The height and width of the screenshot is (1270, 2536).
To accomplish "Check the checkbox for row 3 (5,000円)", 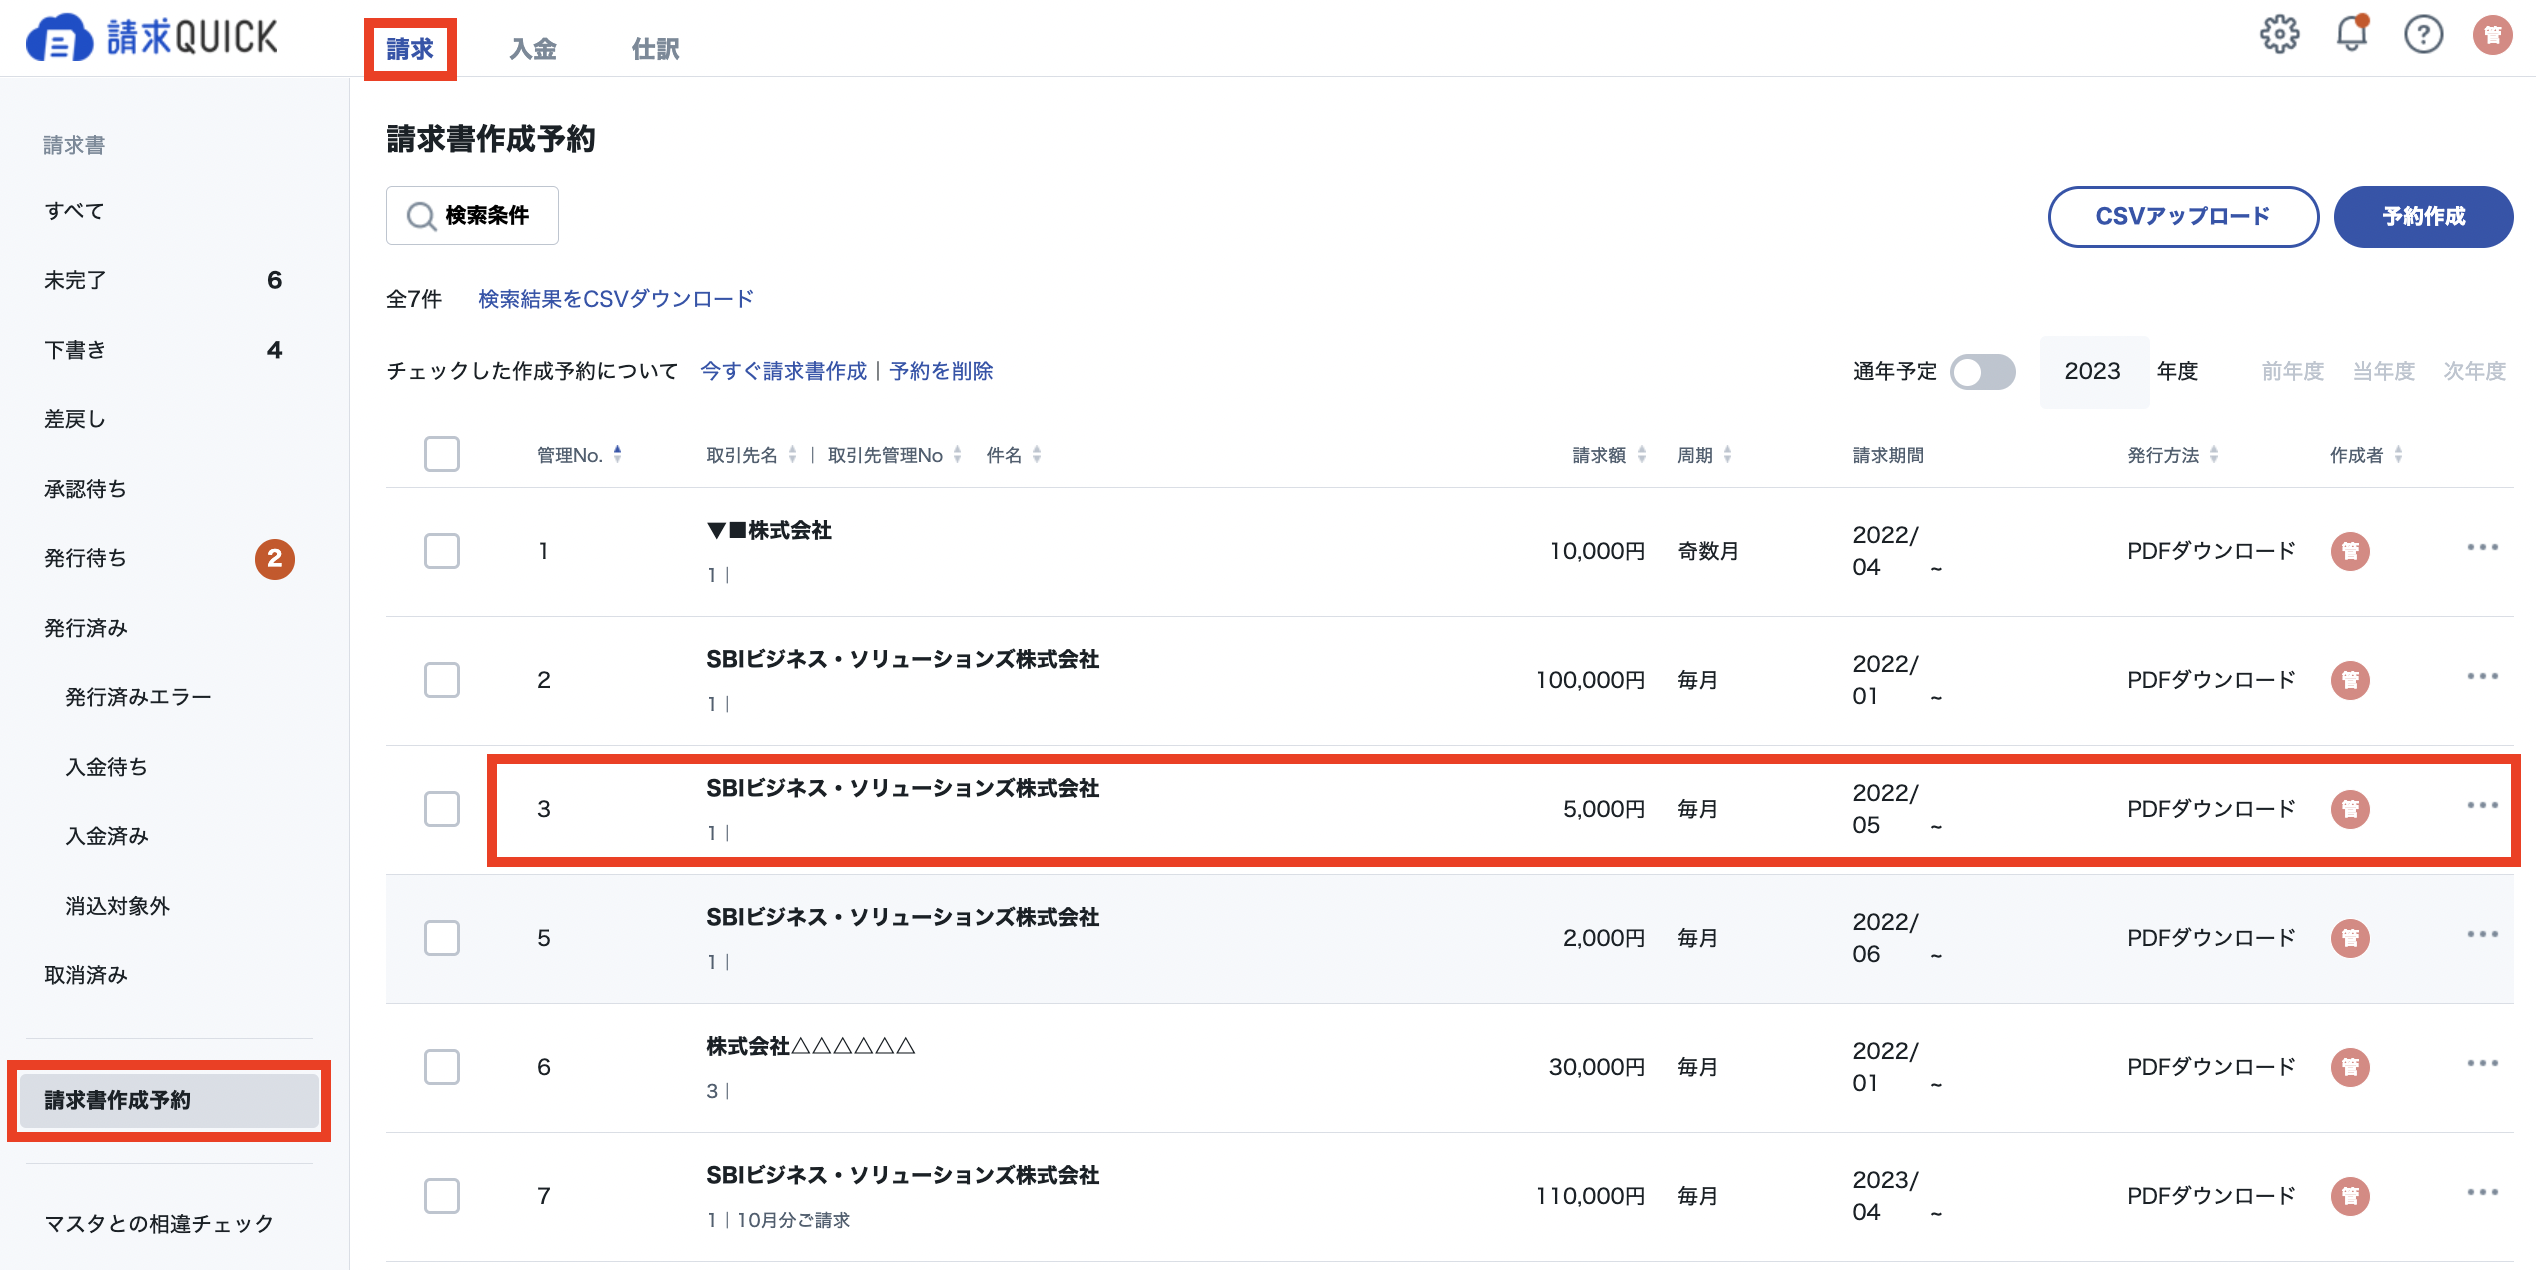I will 441,809.
